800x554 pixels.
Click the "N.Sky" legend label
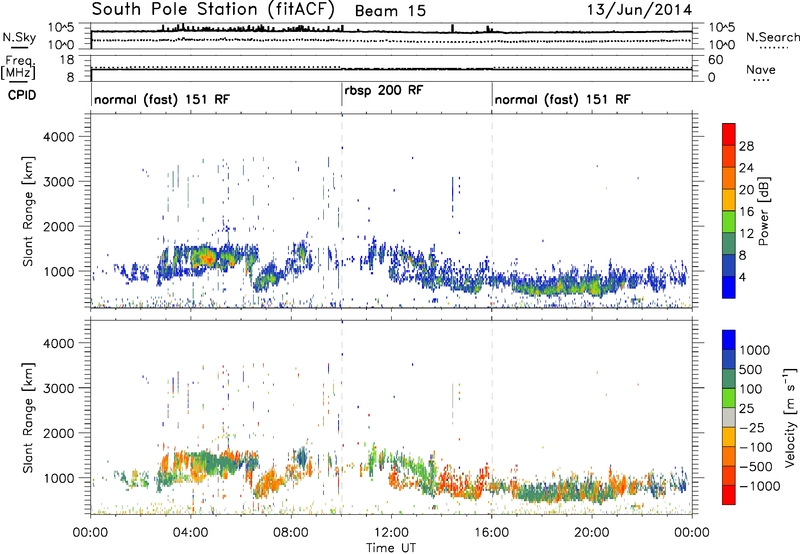(19, 37)
